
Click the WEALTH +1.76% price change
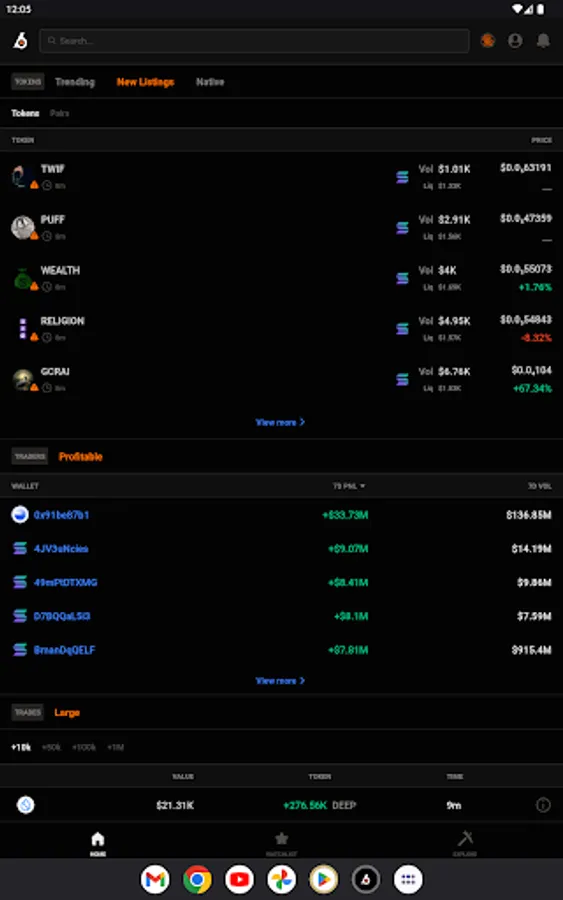pos(535,287)
